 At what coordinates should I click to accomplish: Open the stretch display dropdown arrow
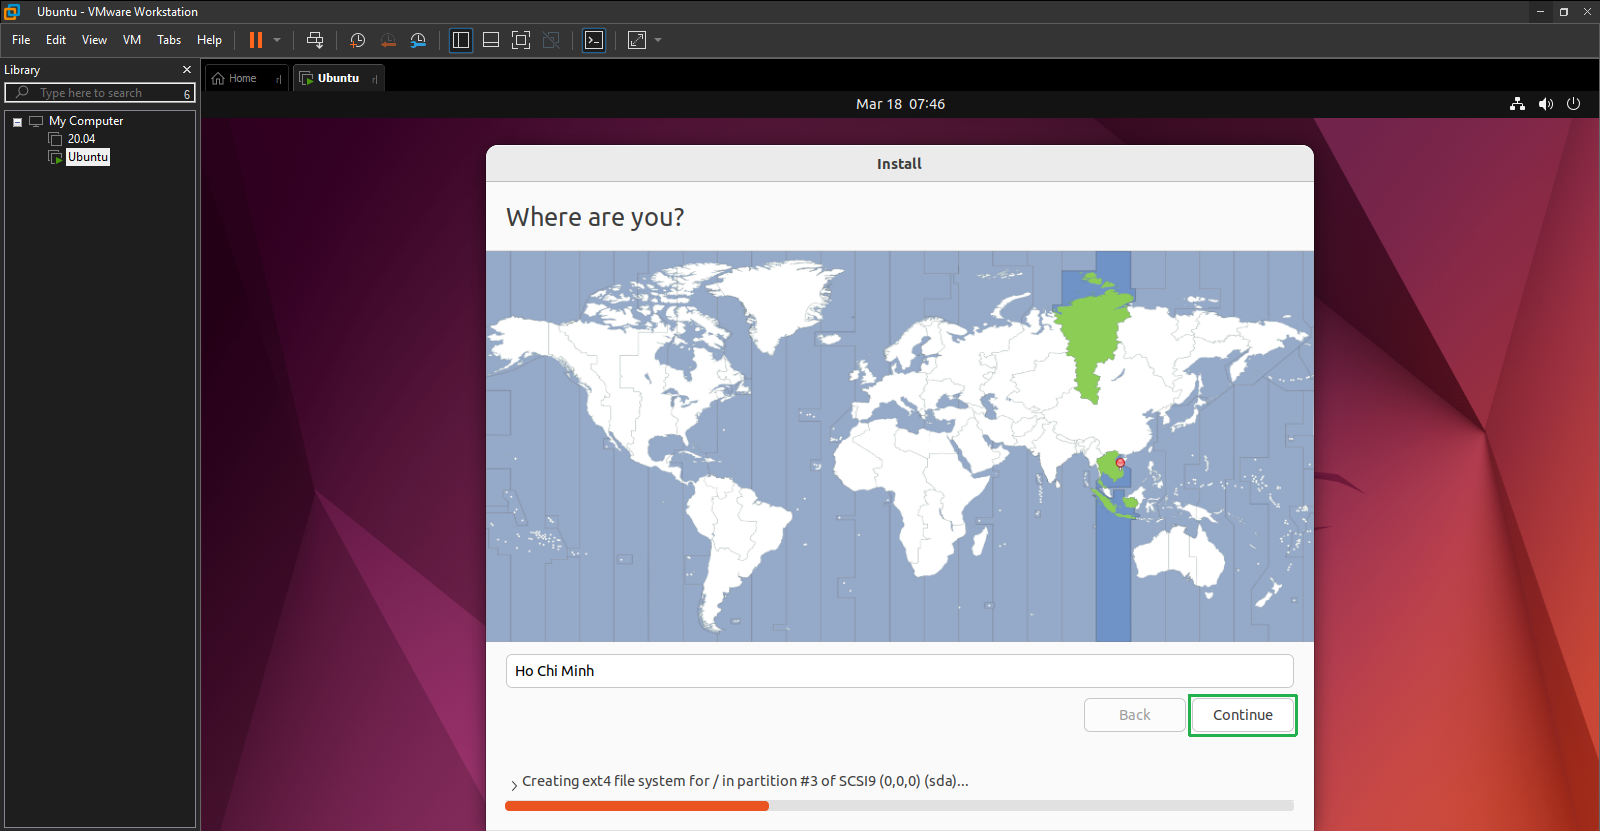click(658, 40)
